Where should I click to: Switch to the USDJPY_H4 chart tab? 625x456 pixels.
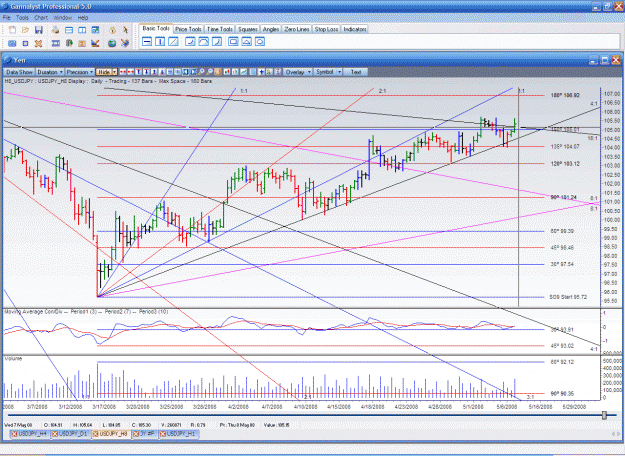[29, 434]
